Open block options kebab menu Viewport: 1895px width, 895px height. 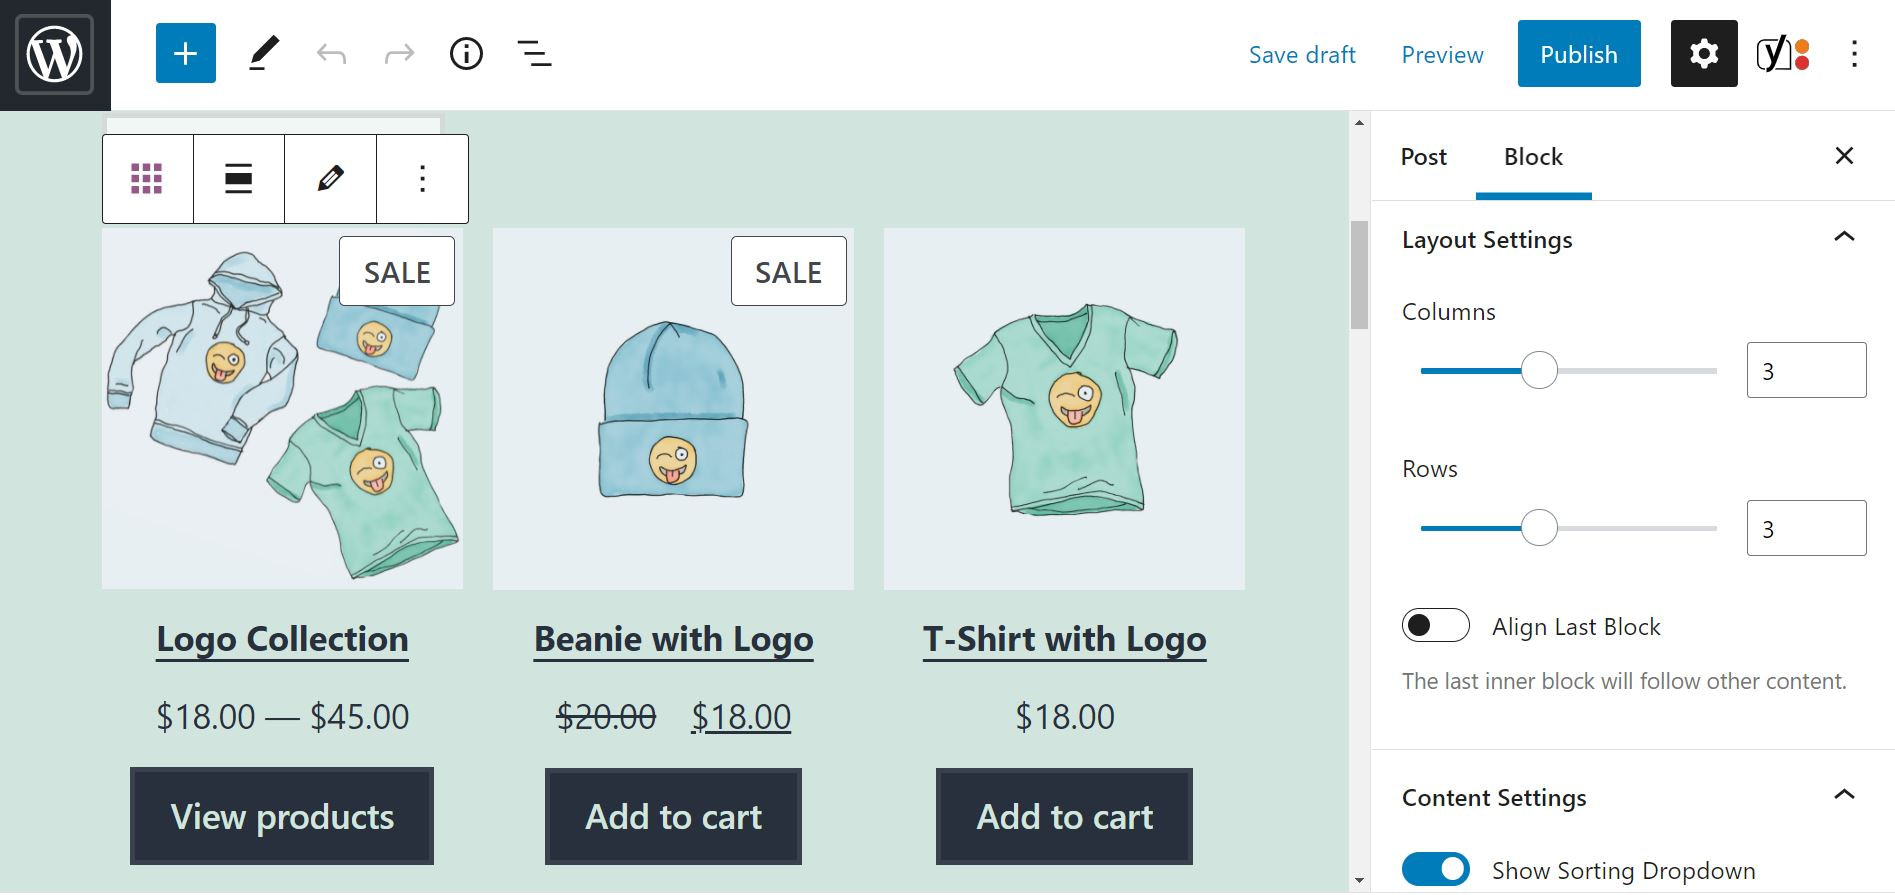(x=422, y=178)
